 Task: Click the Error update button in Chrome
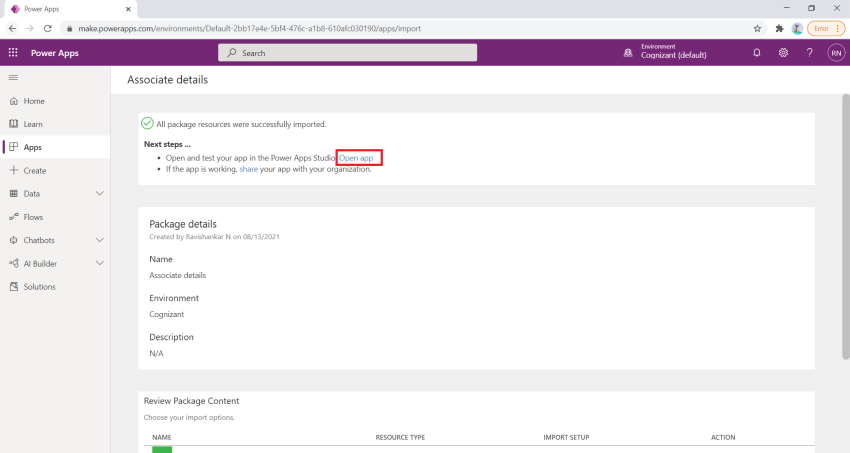826,28
